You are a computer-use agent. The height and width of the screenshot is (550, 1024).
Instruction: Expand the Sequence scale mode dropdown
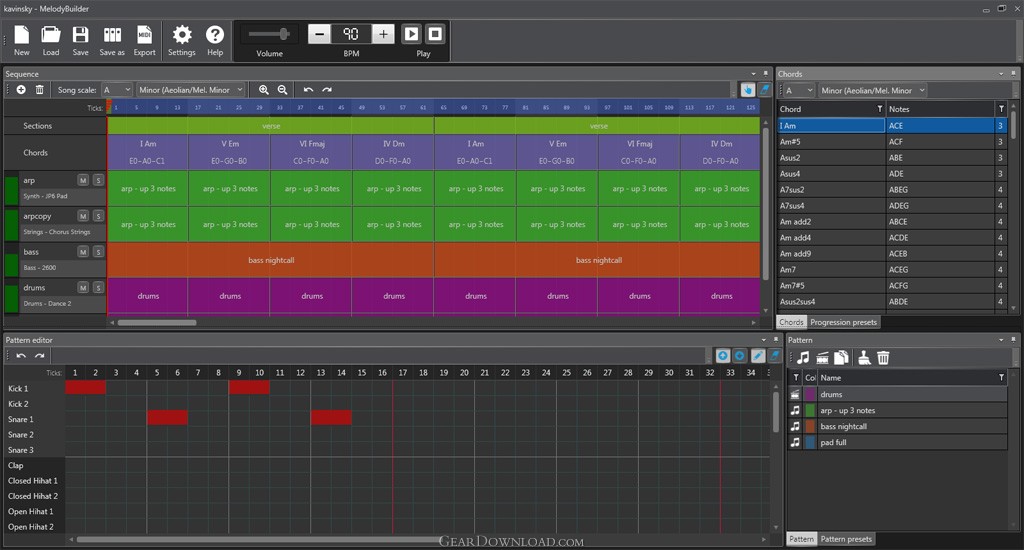191,90
